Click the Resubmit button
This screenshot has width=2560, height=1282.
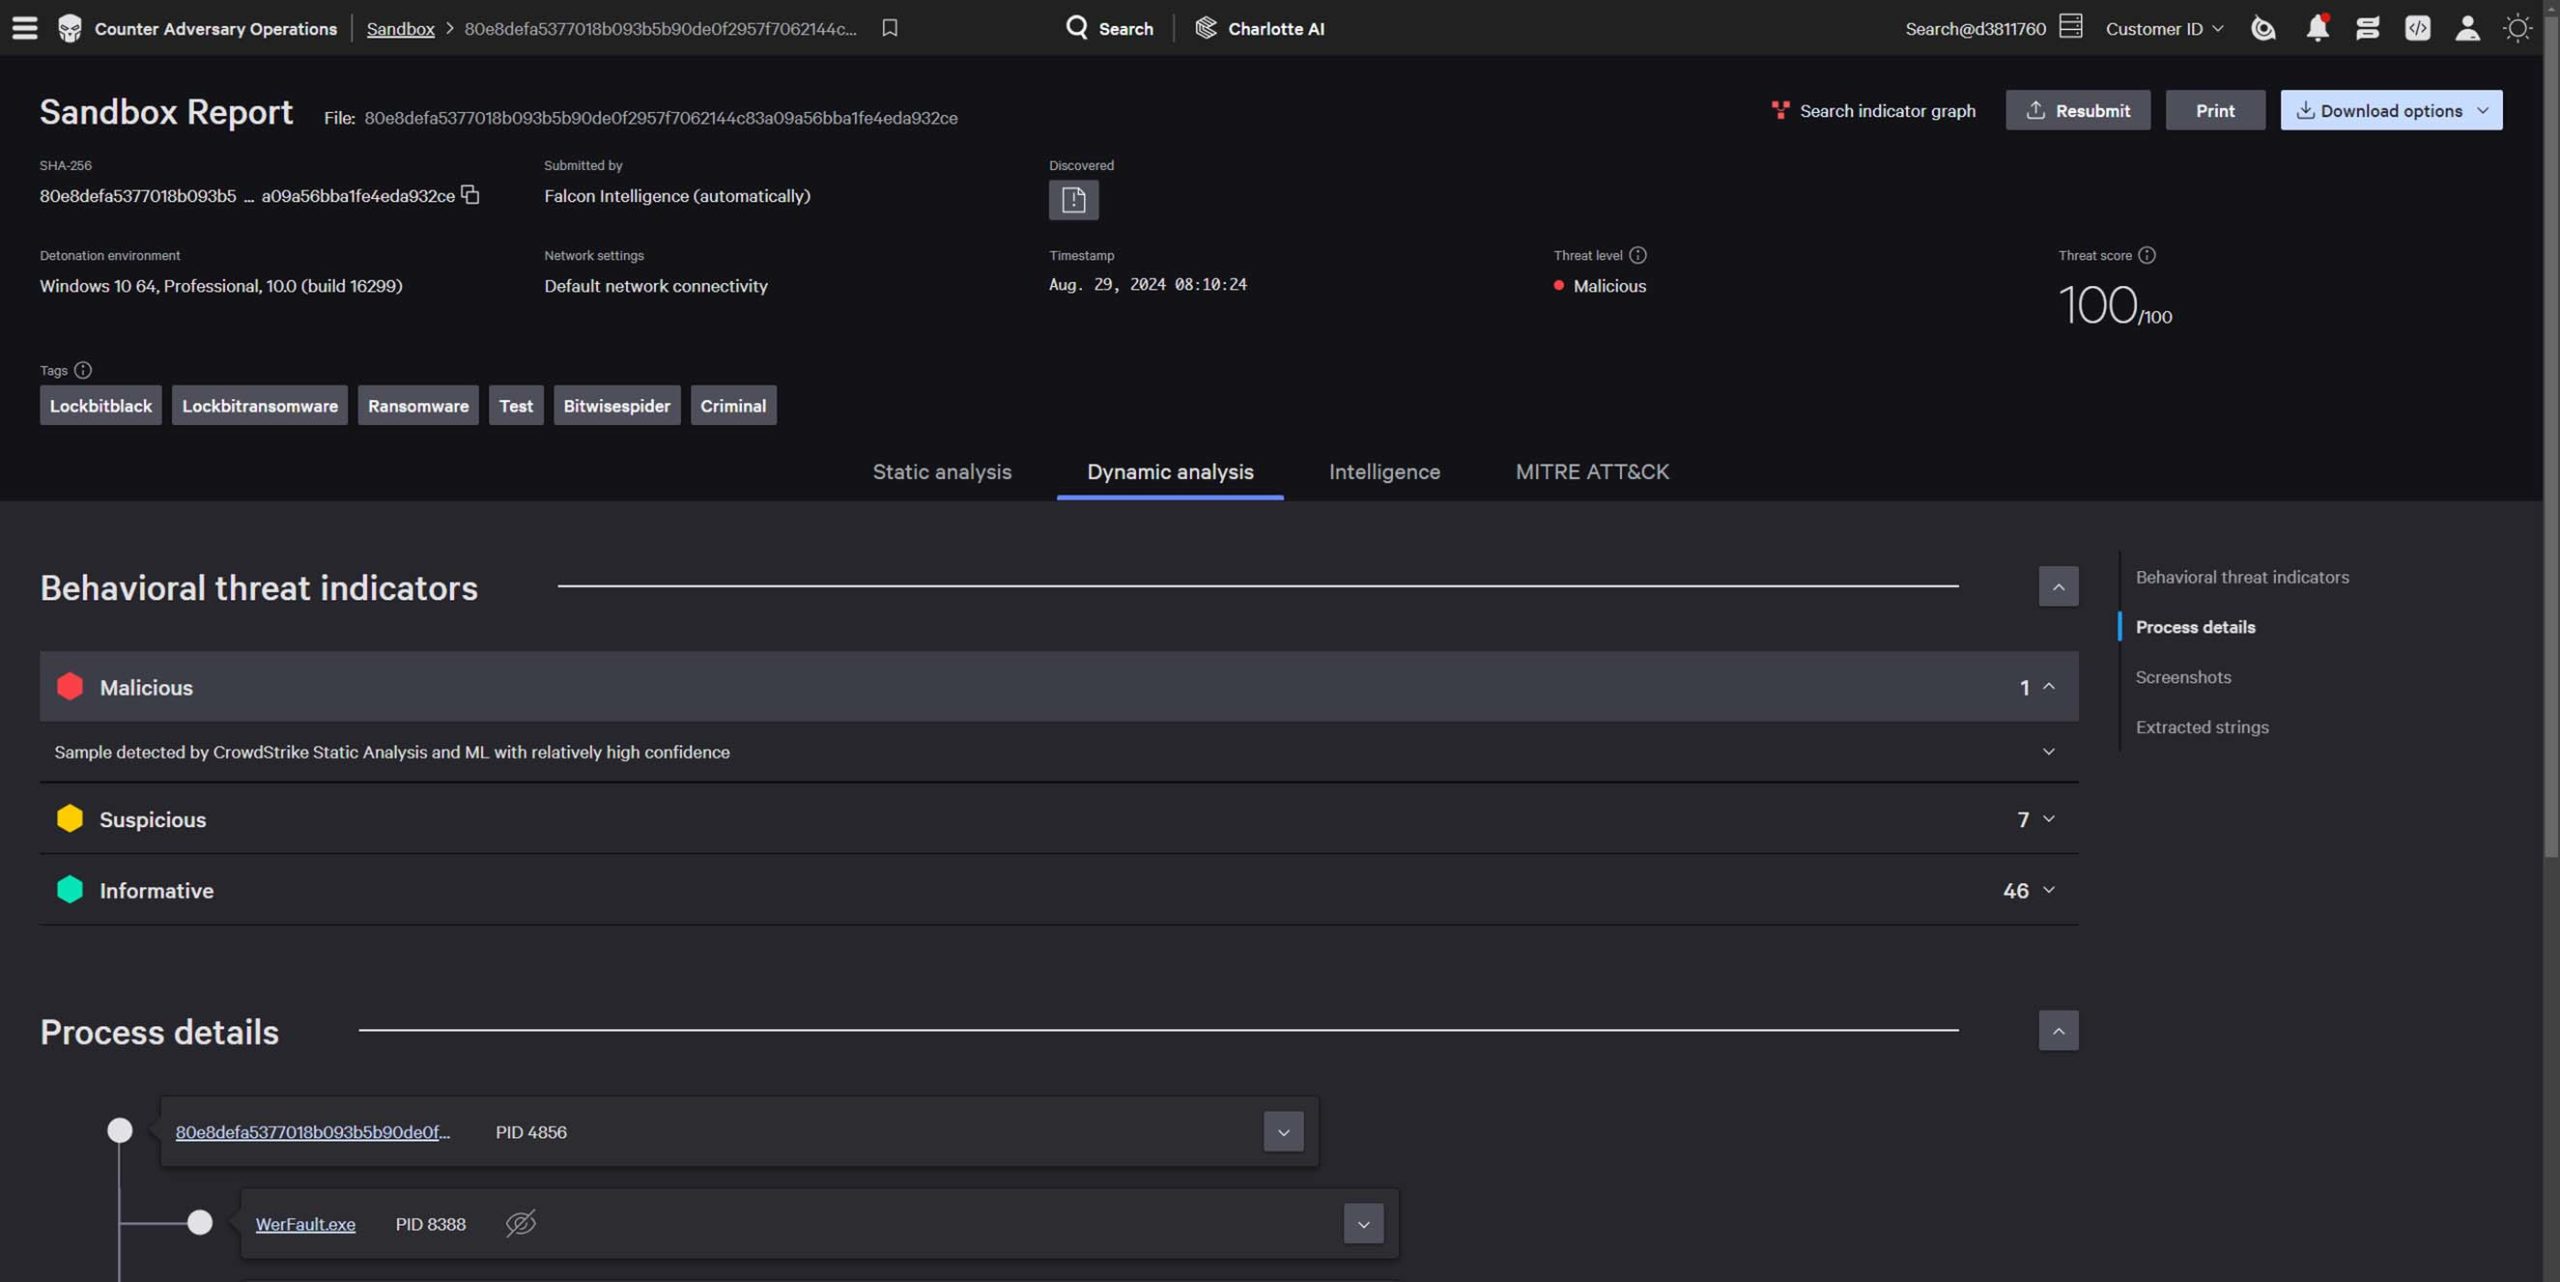click(2077, 110)
